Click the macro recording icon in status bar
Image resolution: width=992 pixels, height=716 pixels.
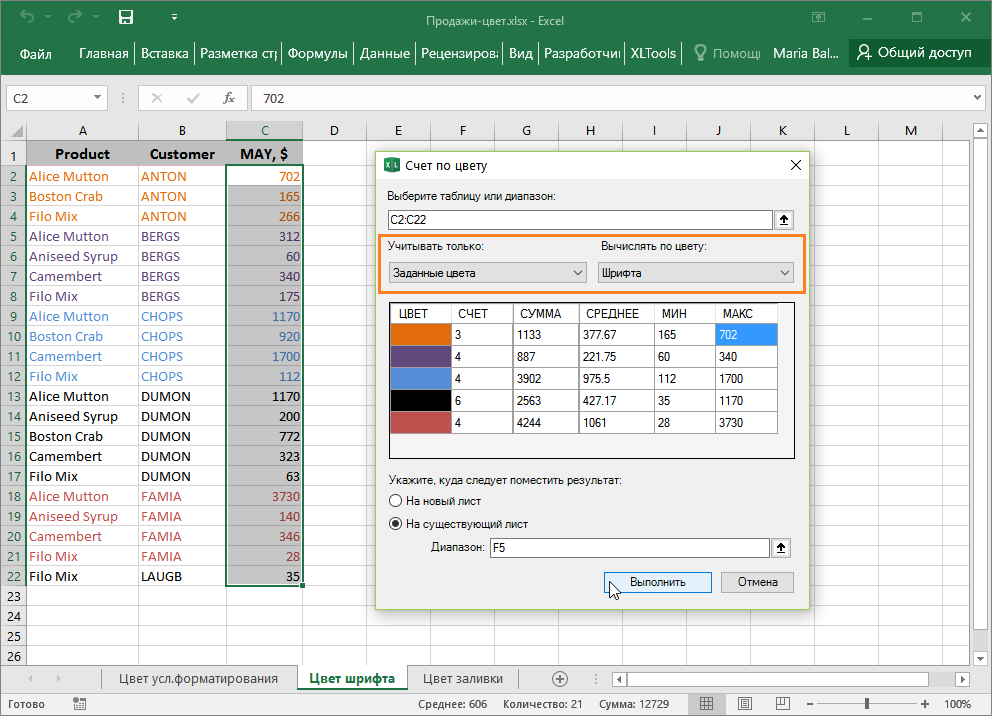click(x=80, y=704)
